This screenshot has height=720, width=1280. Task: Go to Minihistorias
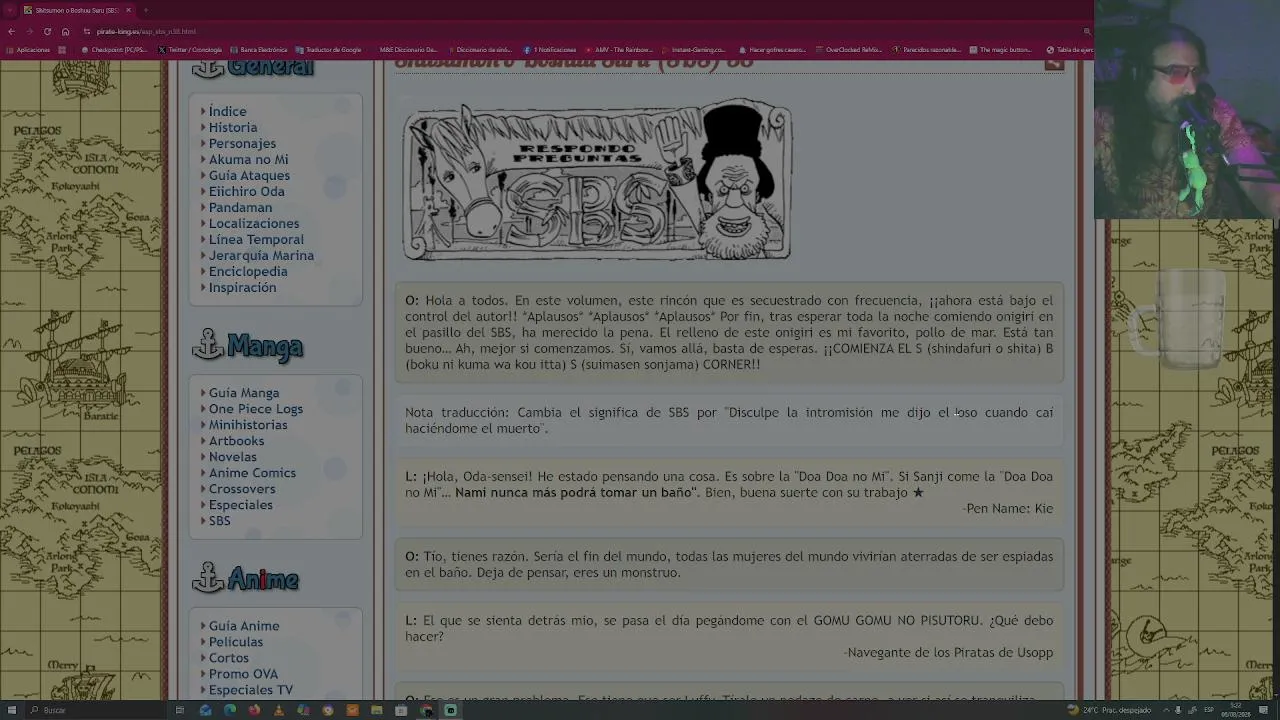(248, 425)
